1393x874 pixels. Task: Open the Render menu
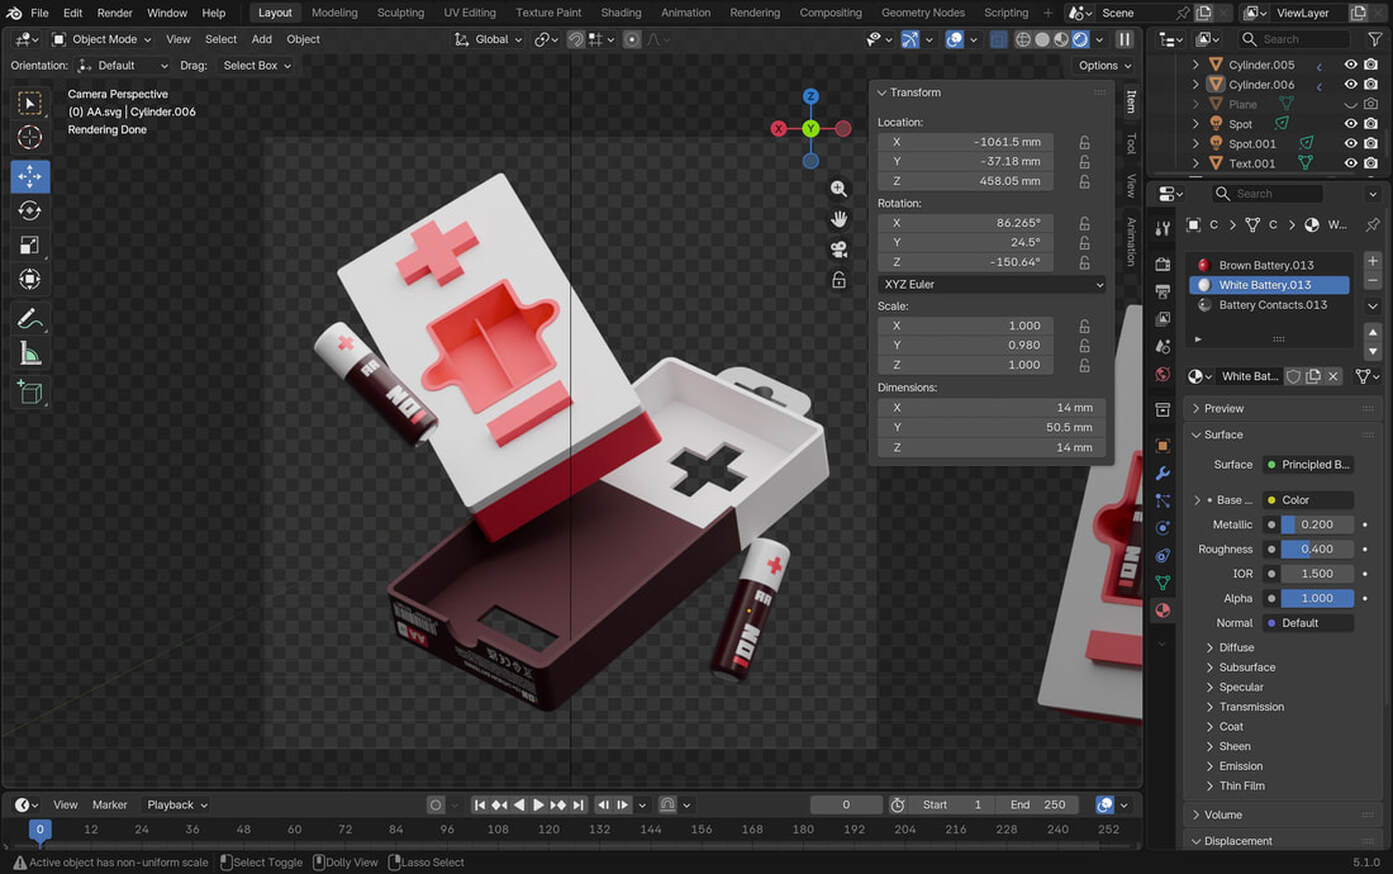(114, 13)
